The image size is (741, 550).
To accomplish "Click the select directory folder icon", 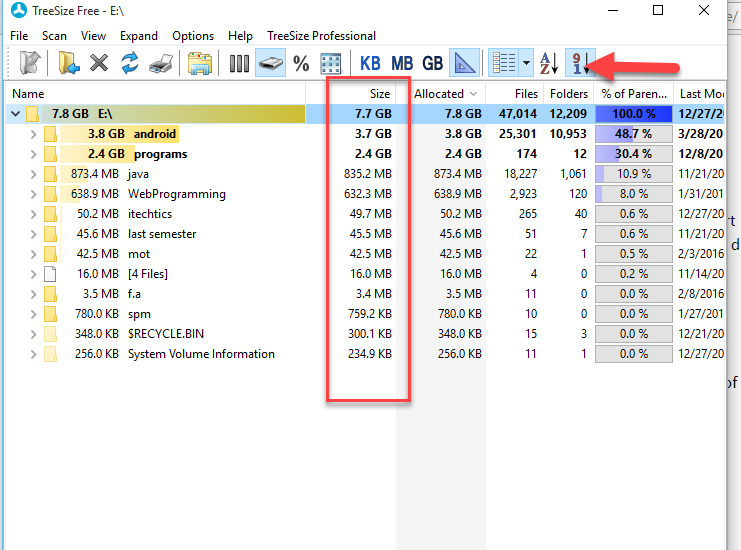I will click(68, 64).
